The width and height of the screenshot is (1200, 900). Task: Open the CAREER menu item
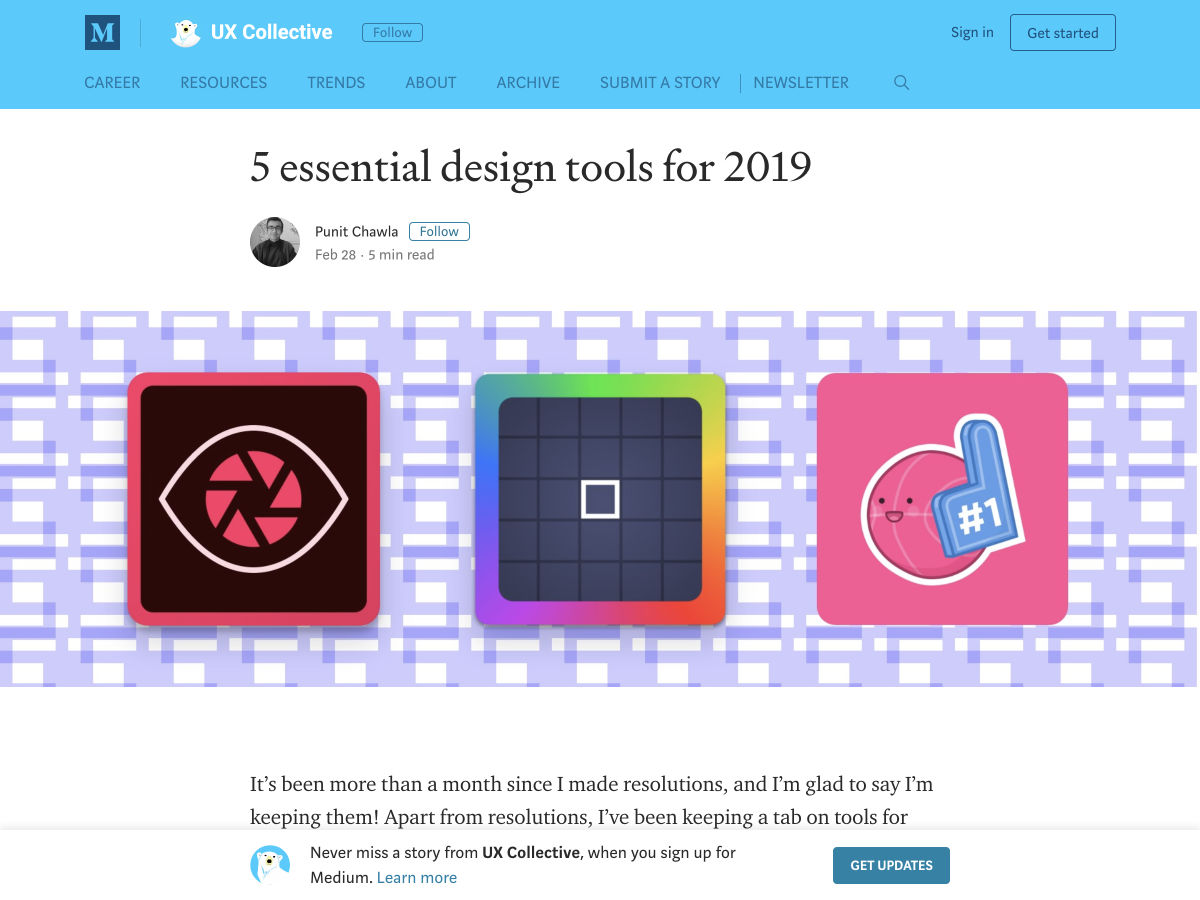pyautogui.click(x=112, y=83)
